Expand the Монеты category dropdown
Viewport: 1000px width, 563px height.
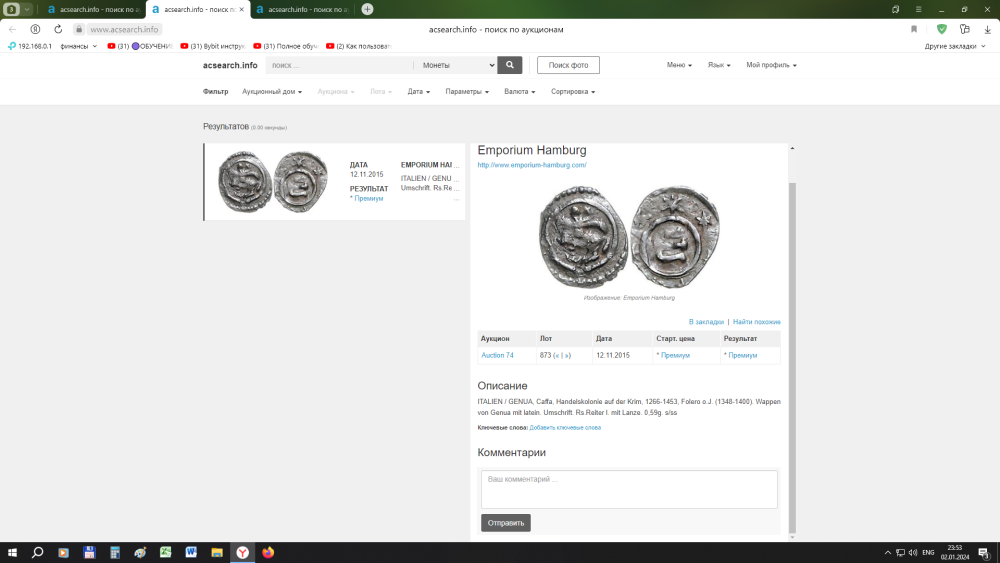click(455, 65)
